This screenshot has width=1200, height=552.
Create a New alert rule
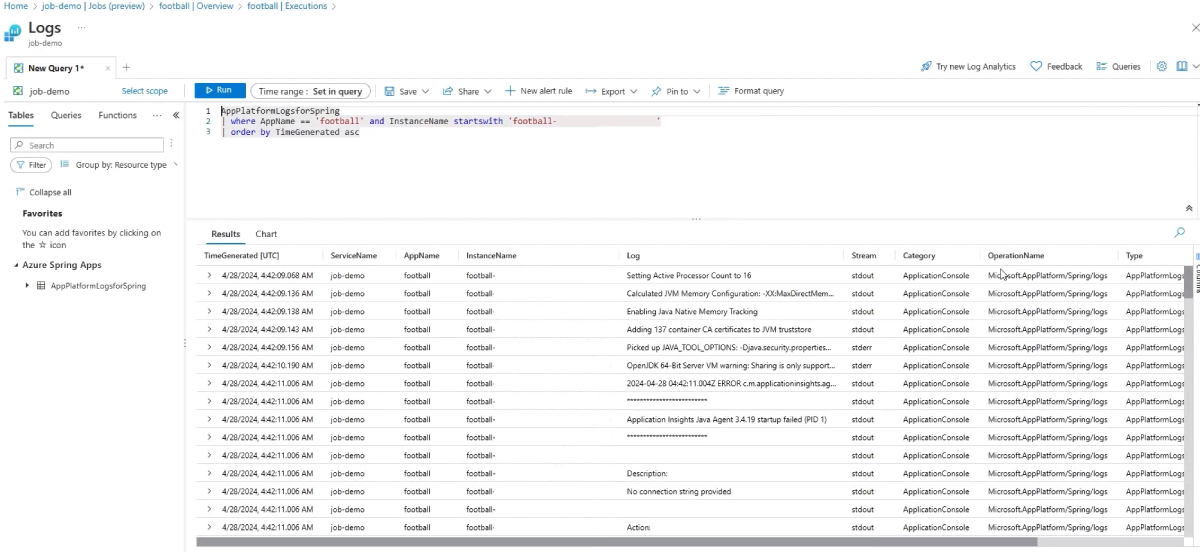tap(539, 91)
